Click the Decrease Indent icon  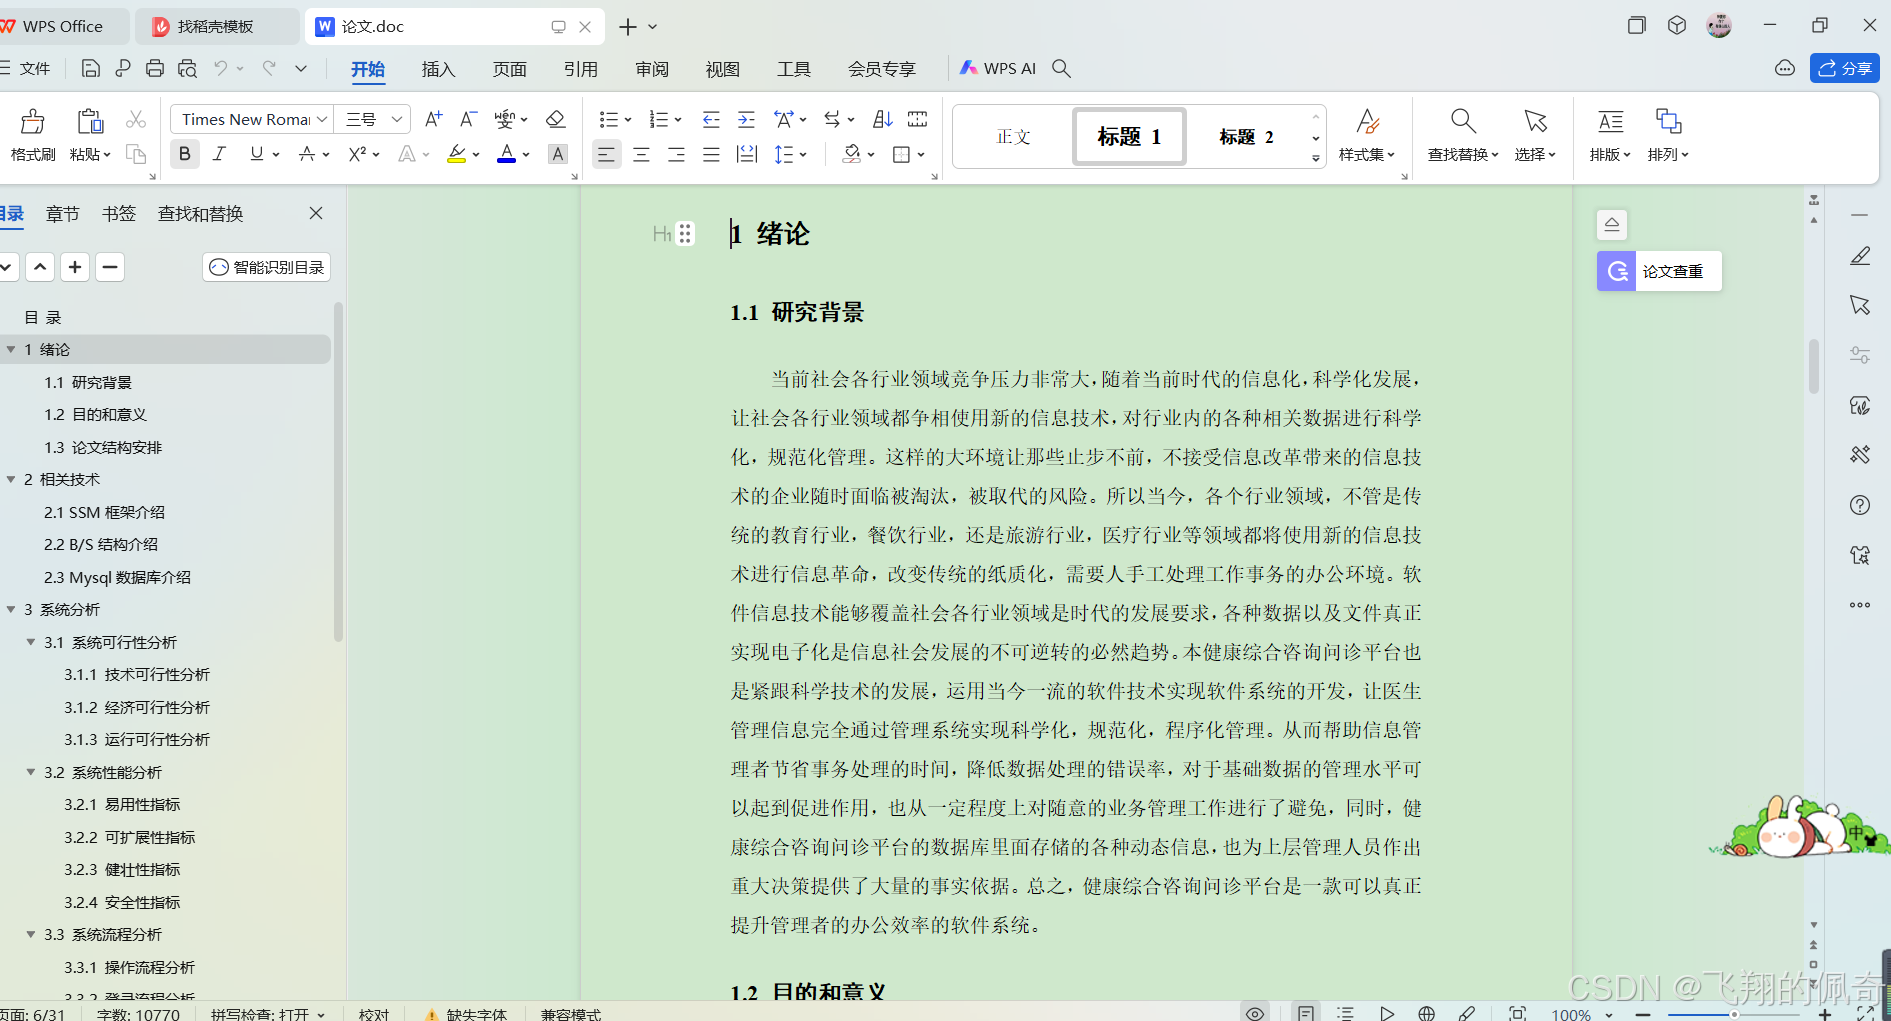(x=711, y=119)
